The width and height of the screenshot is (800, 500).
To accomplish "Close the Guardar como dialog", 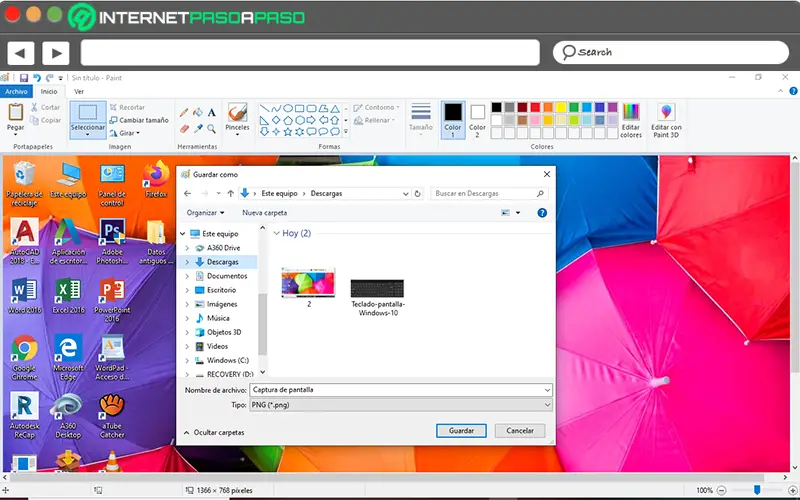I will tap(546, 174).
